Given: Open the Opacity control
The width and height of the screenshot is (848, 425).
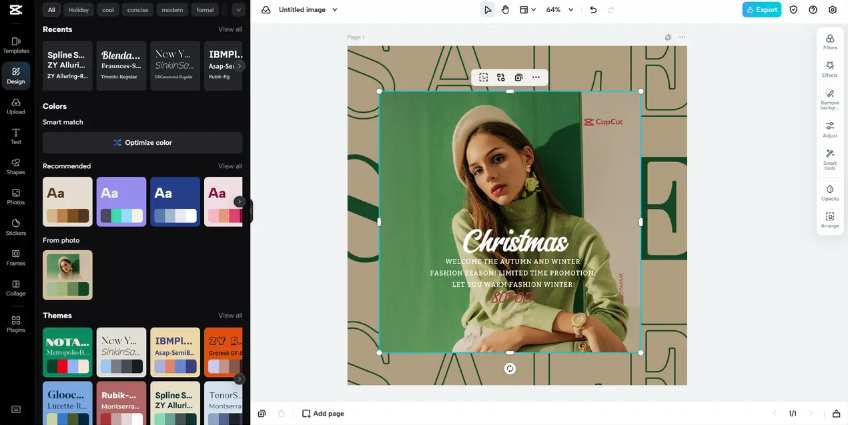Looking at the screenshot, I should (x=830, y=193).
